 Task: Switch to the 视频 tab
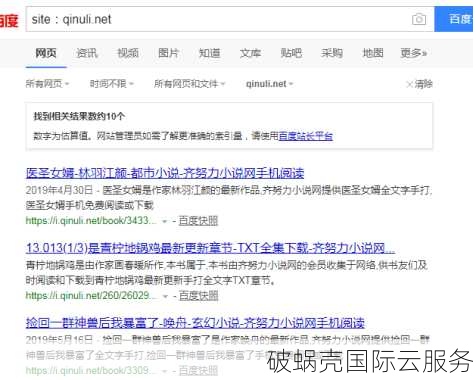pyautogui.click(x=128, y=53)
